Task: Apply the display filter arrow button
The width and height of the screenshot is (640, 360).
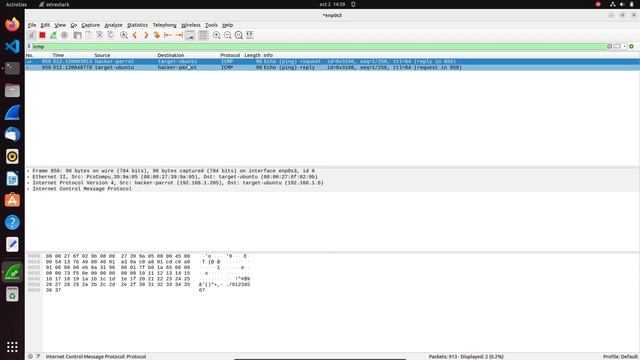Action: point(617,47)
